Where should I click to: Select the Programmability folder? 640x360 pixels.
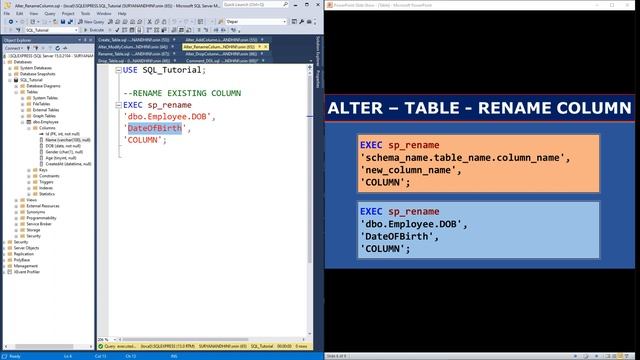pos(41,218)
